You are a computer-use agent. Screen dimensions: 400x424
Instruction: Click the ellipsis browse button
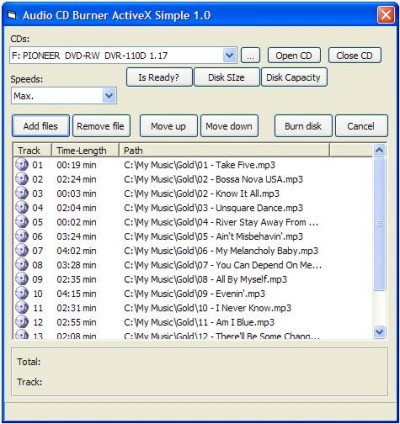[250, 55]
